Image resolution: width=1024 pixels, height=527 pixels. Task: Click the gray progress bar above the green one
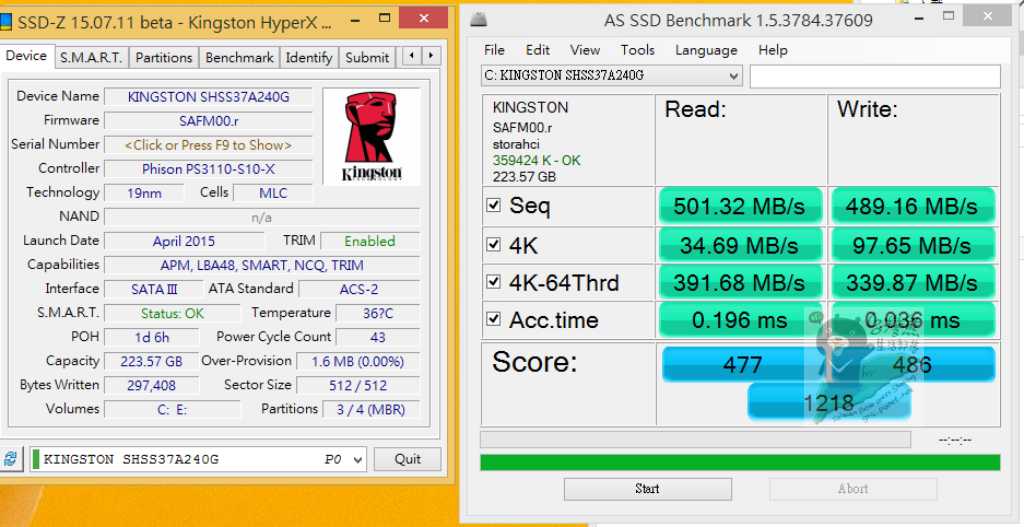pyautogui.click(x=695, y=439)
